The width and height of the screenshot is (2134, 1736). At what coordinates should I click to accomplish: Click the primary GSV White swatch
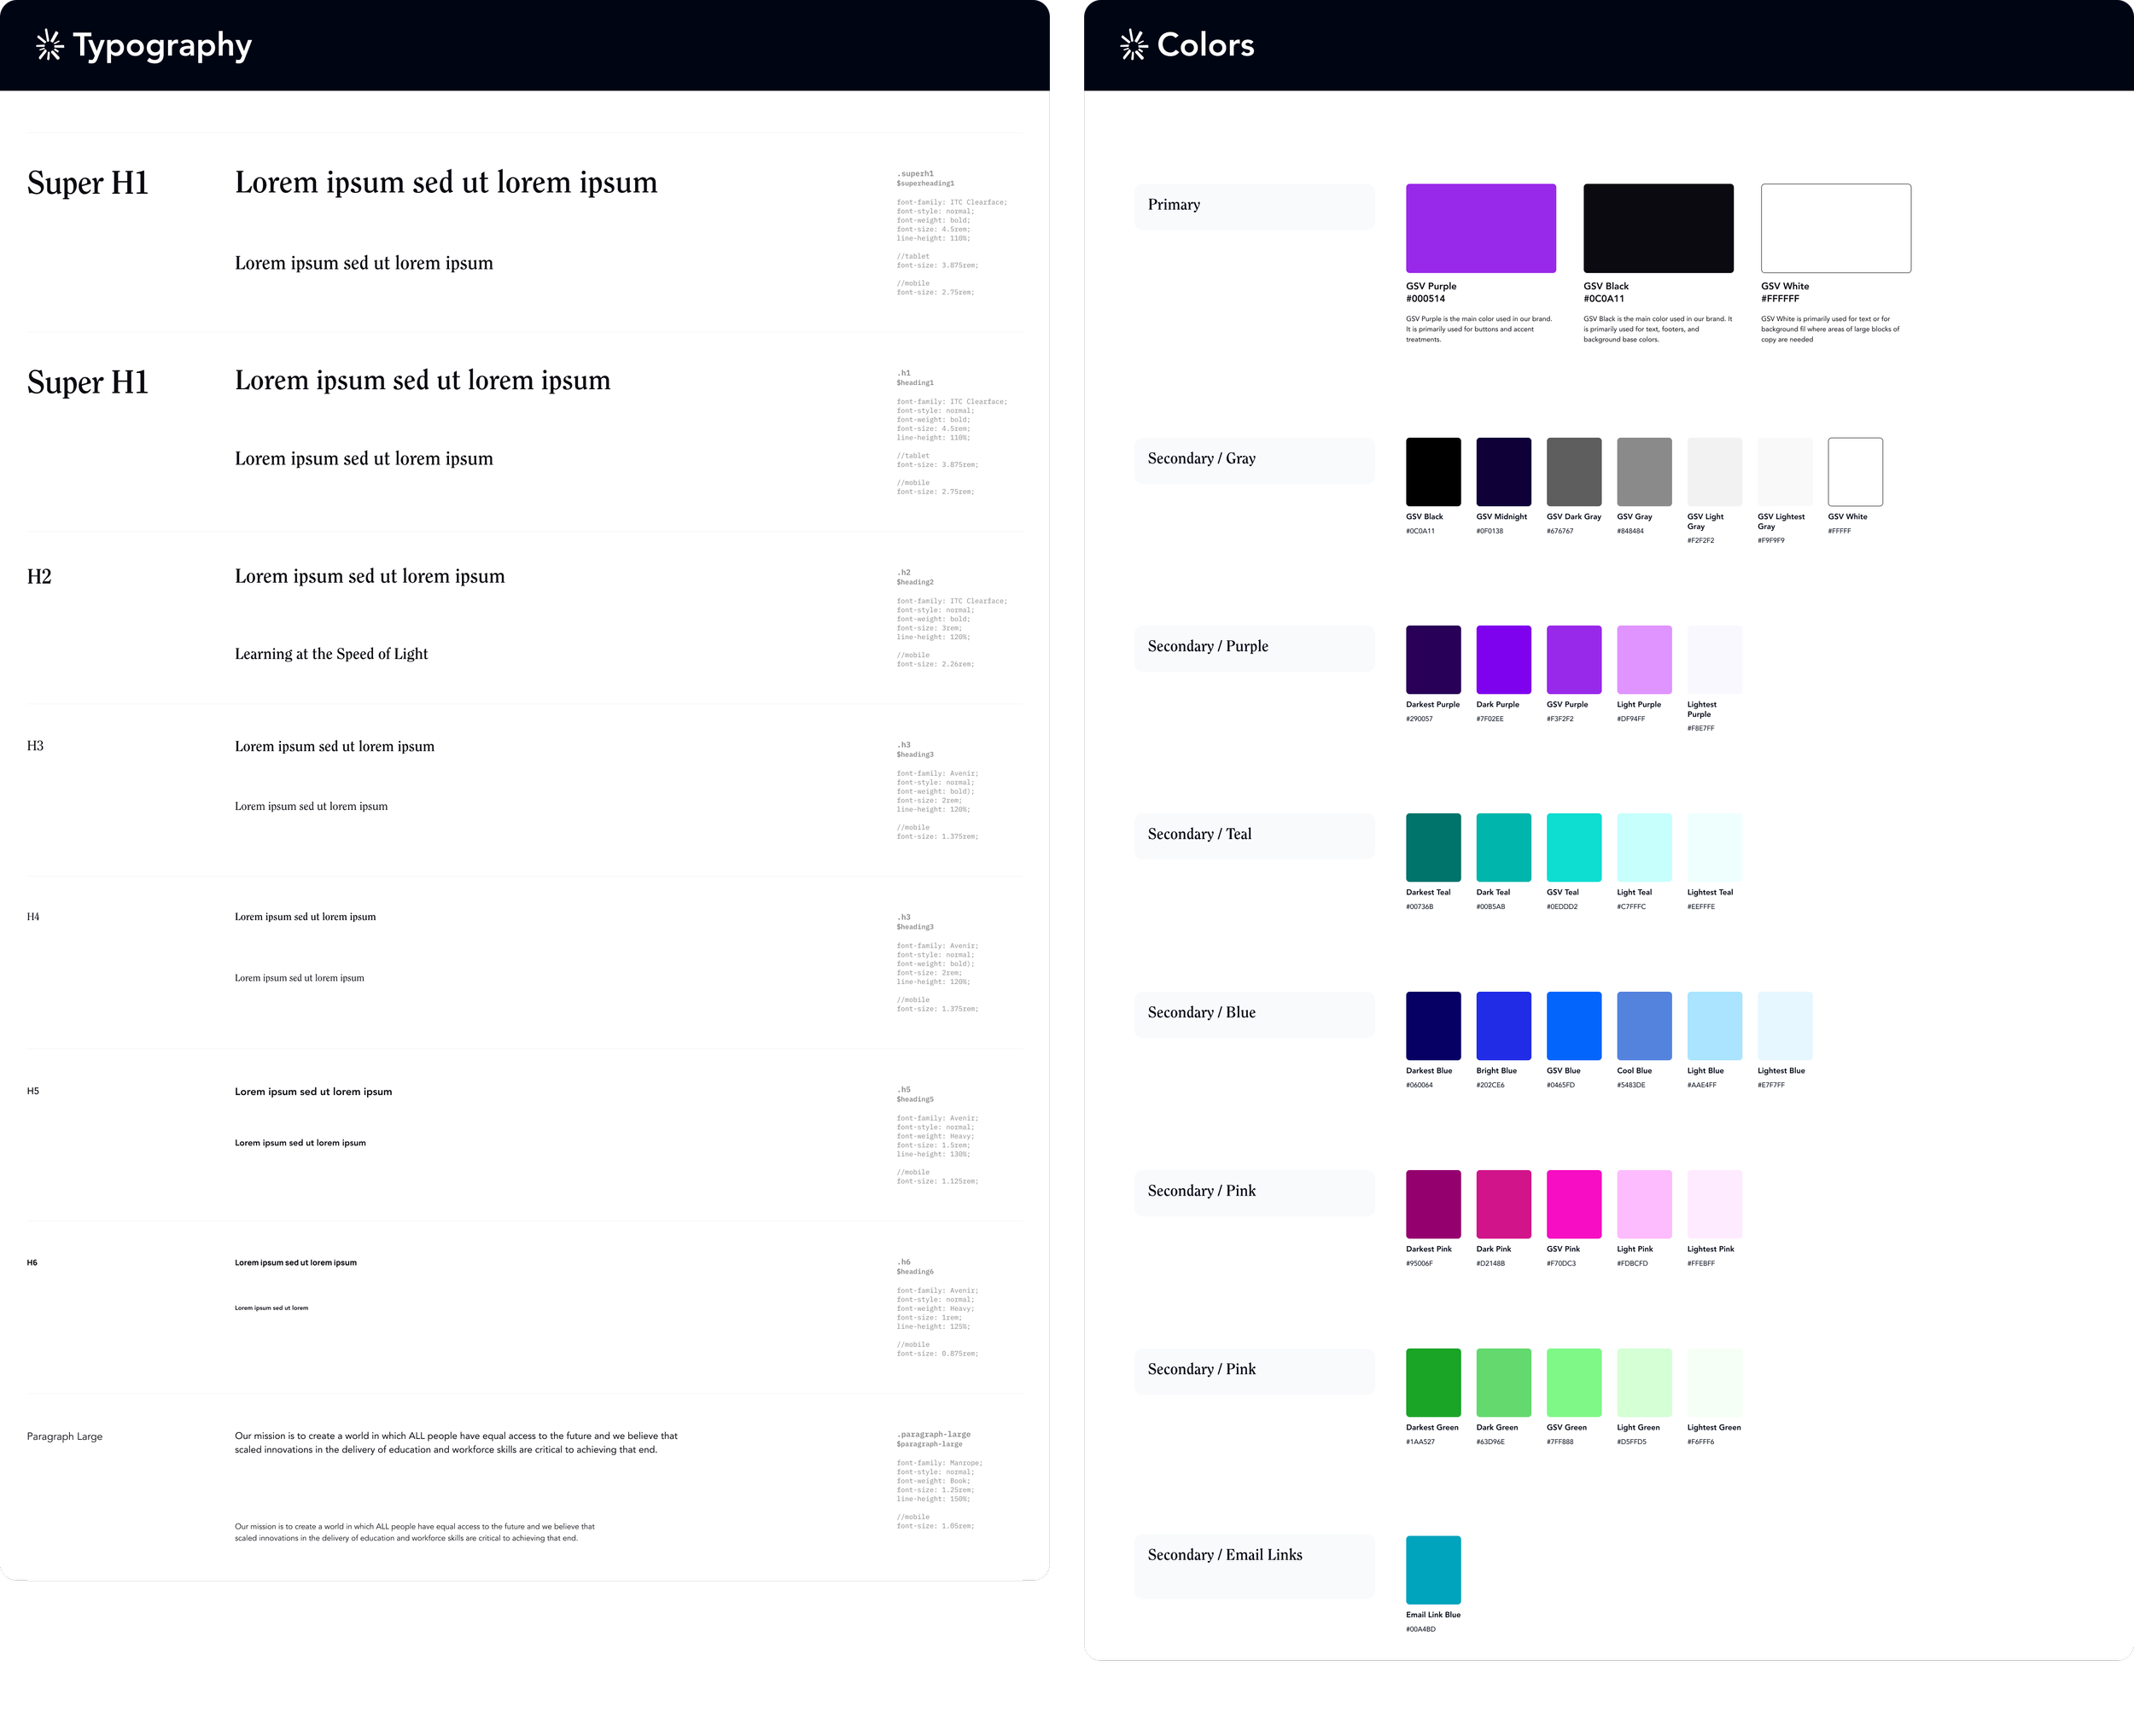(x=1835, y=228)
